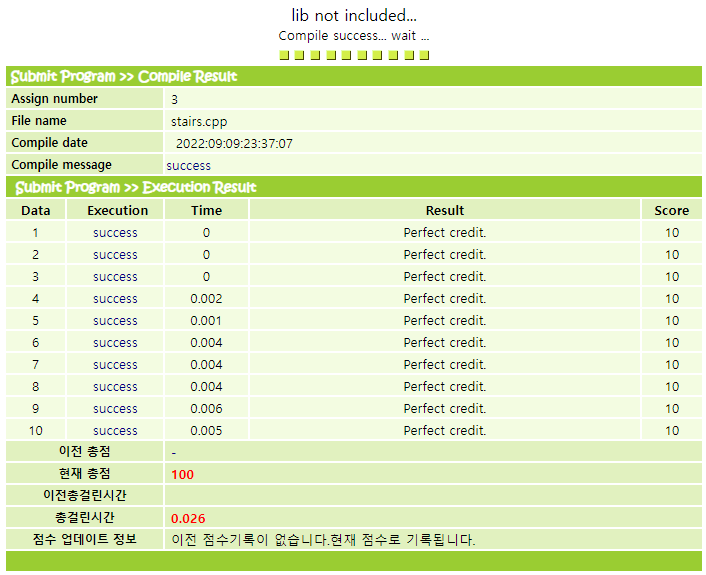Click 'success' in data row 5
The image size is (706, 575).
[x=115, y=321]
